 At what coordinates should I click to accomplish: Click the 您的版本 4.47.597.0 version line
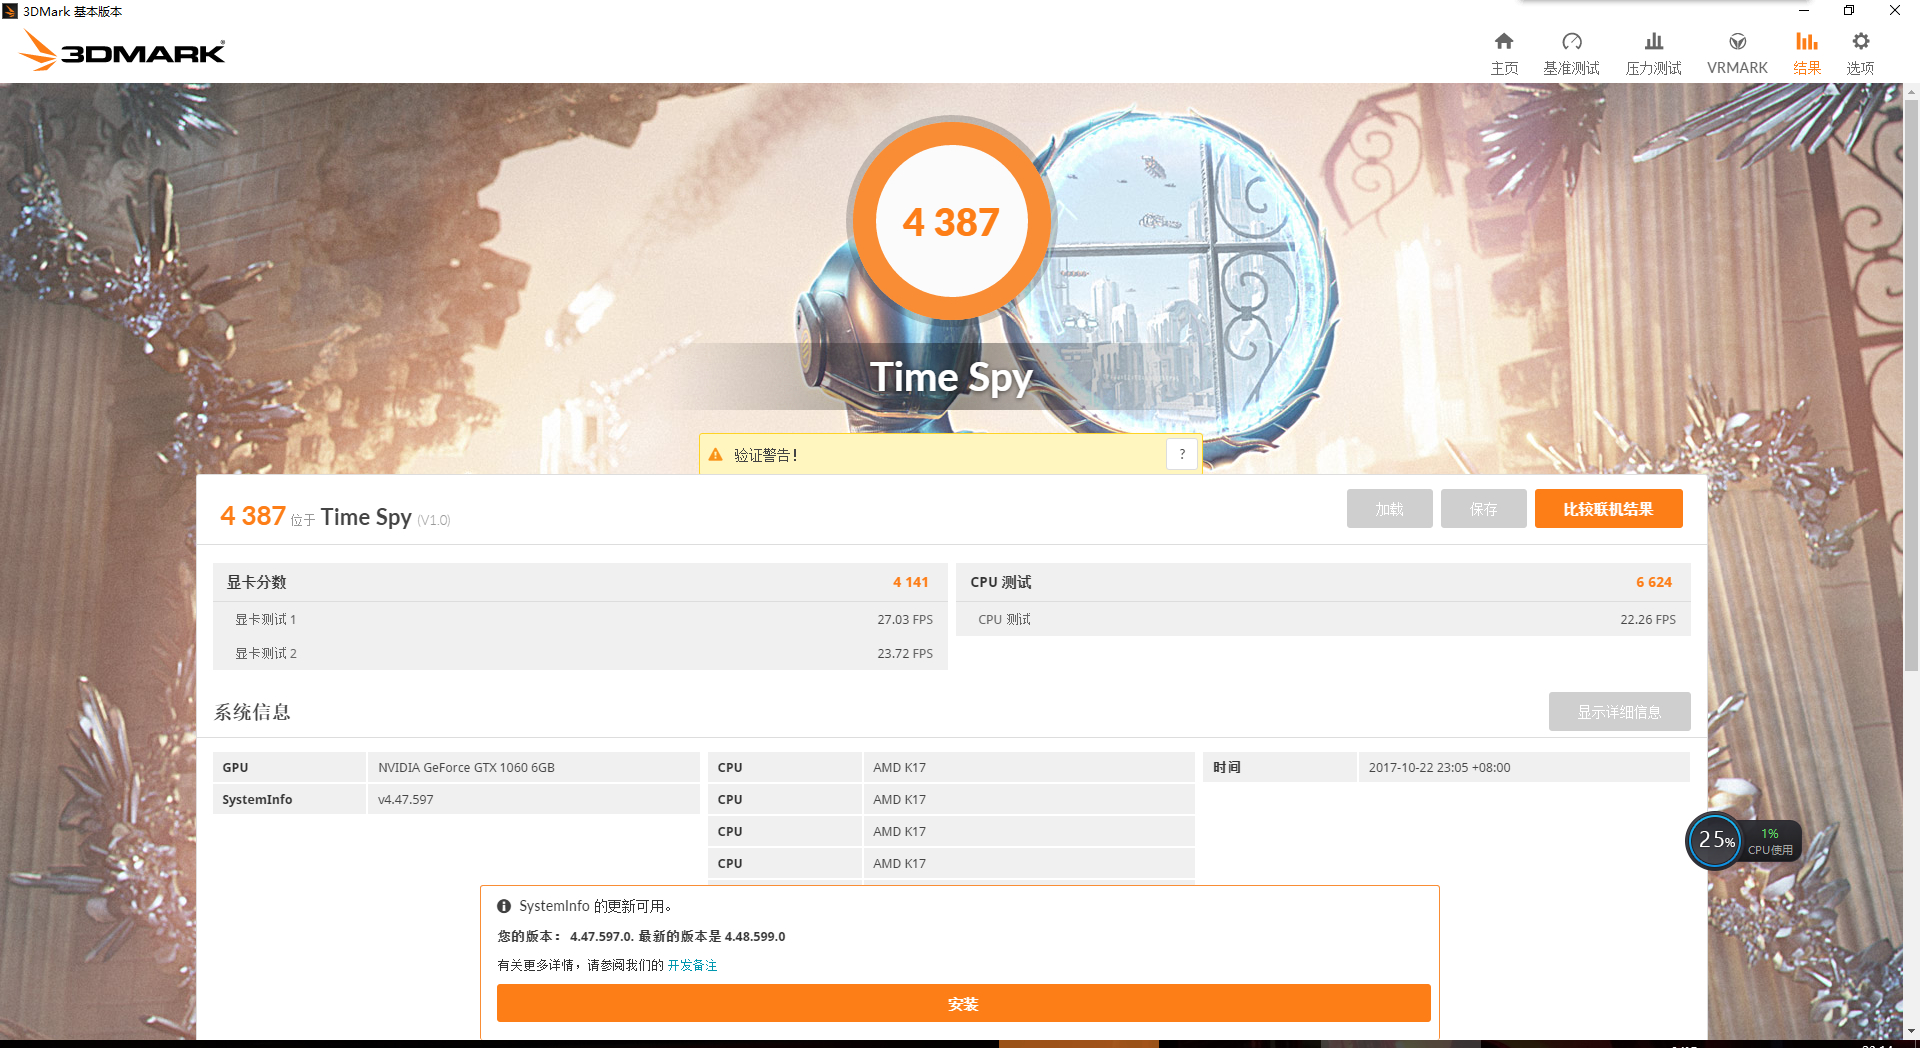click(641, 936)
